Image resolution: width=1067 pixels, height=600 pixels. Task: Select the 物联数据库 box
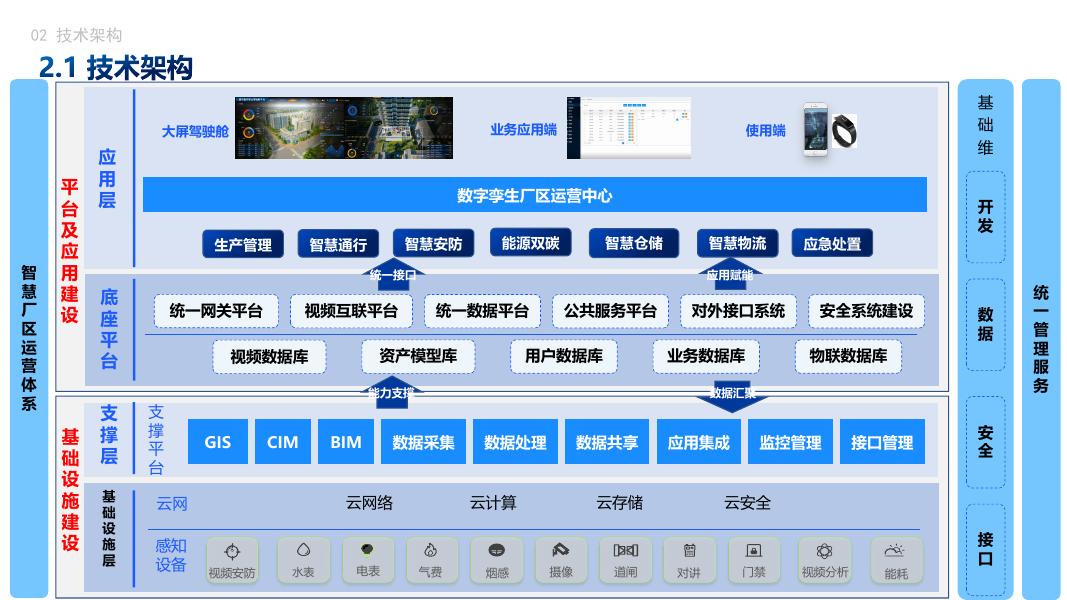[x=848, y=356]
